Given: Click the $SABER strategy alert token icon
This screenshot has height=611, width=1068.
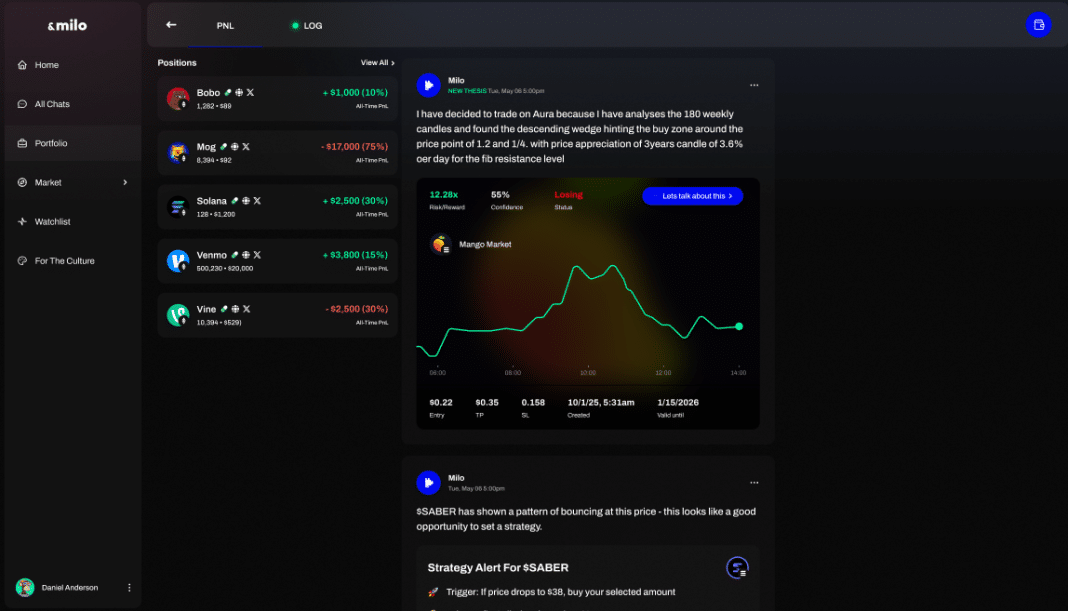Looking at the screenshot, I should pos(737,568).
